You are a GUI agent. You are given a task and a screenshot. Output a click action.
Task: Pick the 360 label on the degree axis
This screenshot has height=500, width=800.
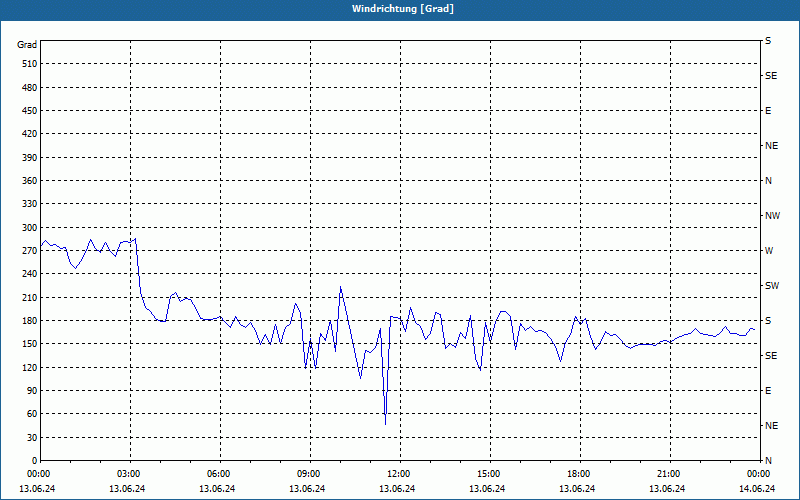click(x=30, y=181)
